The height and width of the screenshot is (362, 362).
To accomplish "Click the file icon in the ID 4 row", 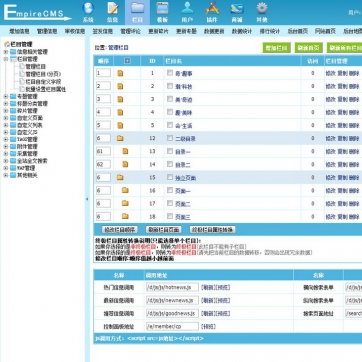I will [x=120, y=112].
